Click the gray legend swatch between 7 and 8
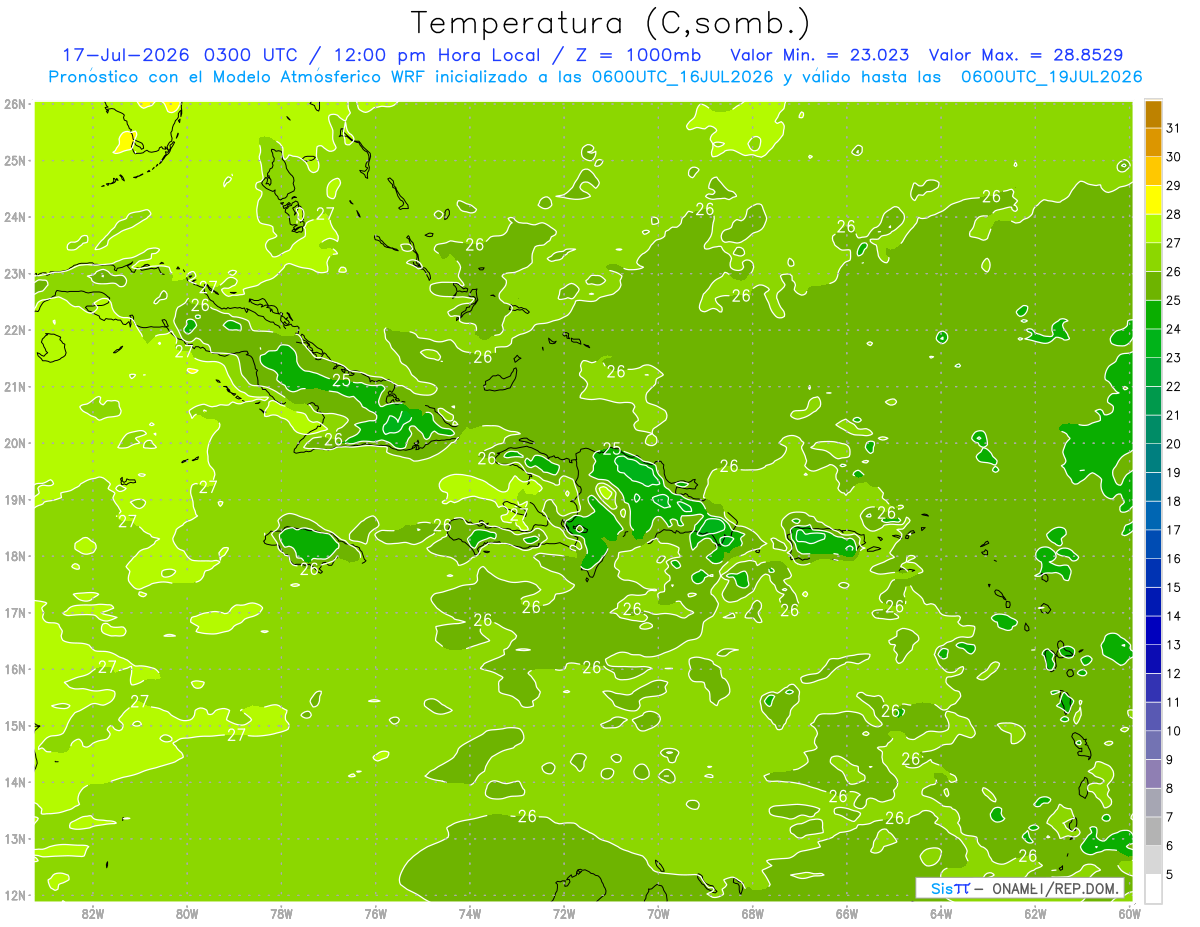Screen dimensions: 1200x927 tap(1154, 802)
